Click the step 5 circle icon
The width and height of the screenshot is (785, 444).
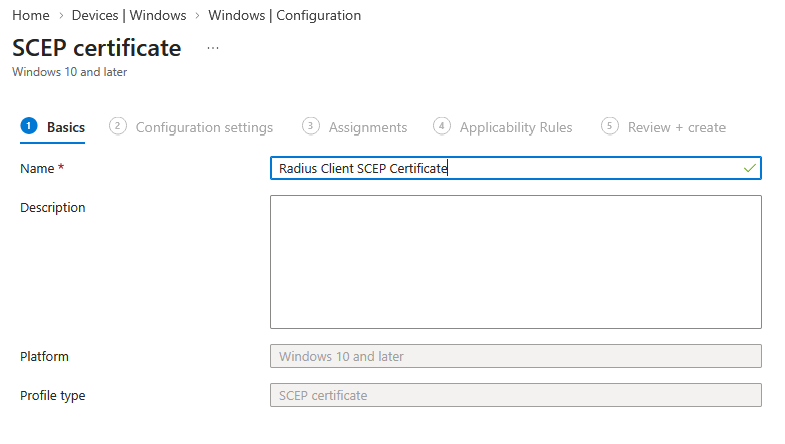(x=610, y=126)
